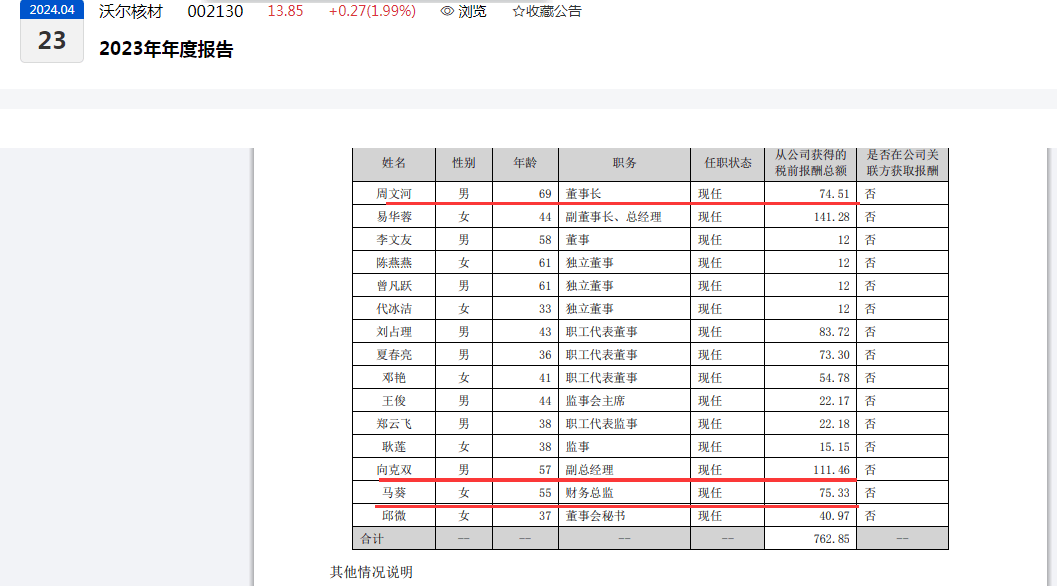Click the salary value 40.97

[x=835, y=516]
